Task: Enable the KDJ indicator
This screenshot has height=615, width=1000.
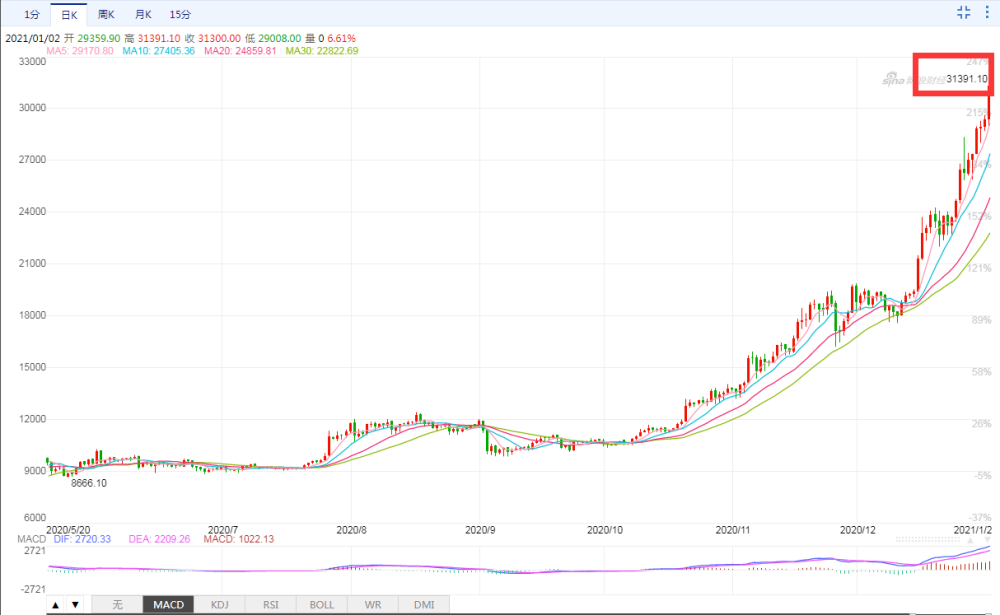Action: pos(219,604)
